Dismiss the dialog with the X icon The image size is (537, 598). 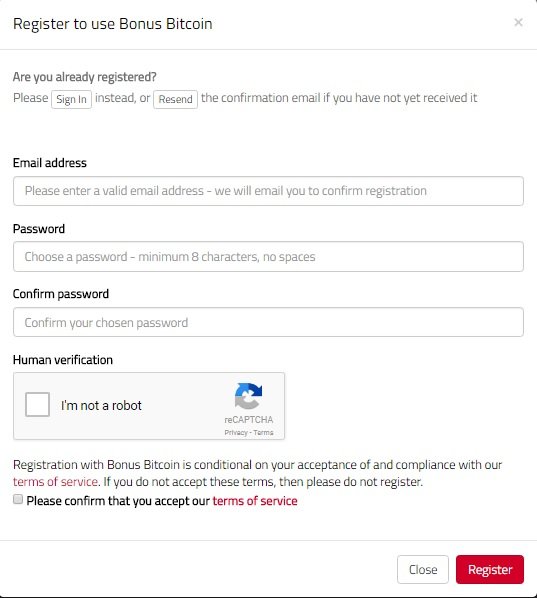coord(518,23)
